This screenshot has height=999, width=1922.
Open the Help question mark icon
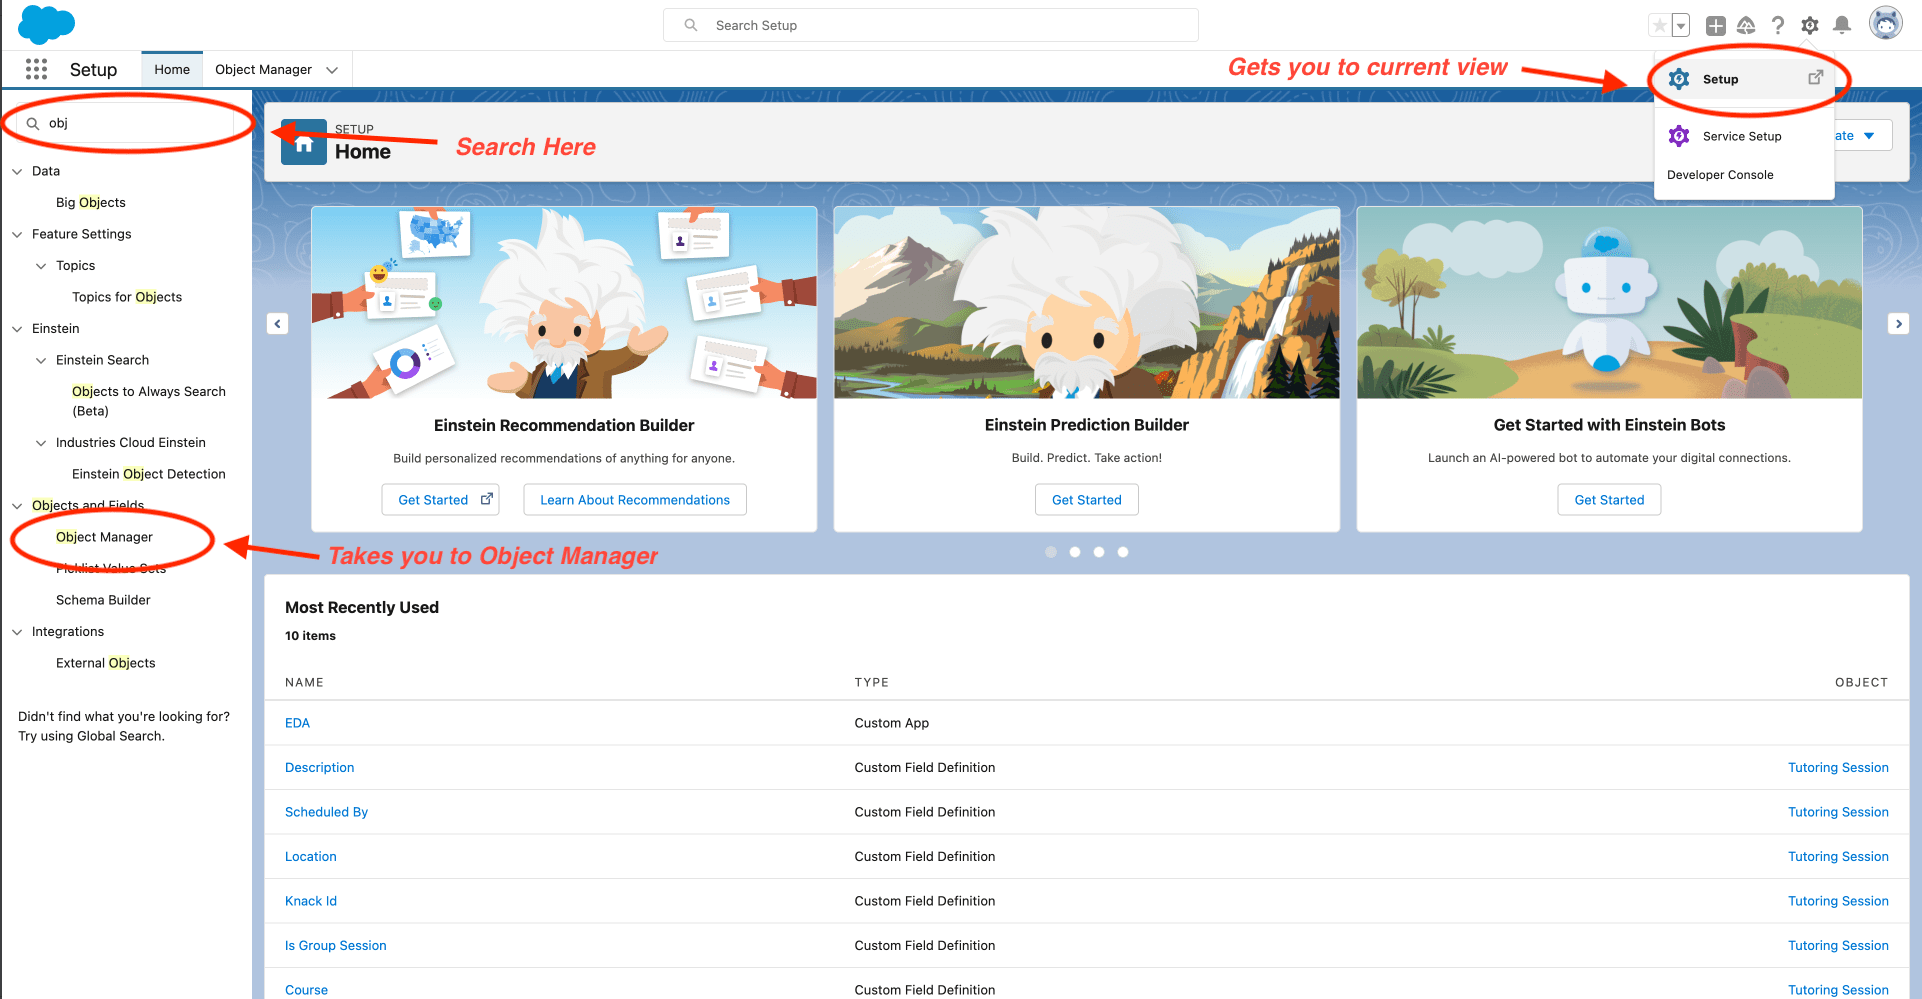(x=1778, y=24)
